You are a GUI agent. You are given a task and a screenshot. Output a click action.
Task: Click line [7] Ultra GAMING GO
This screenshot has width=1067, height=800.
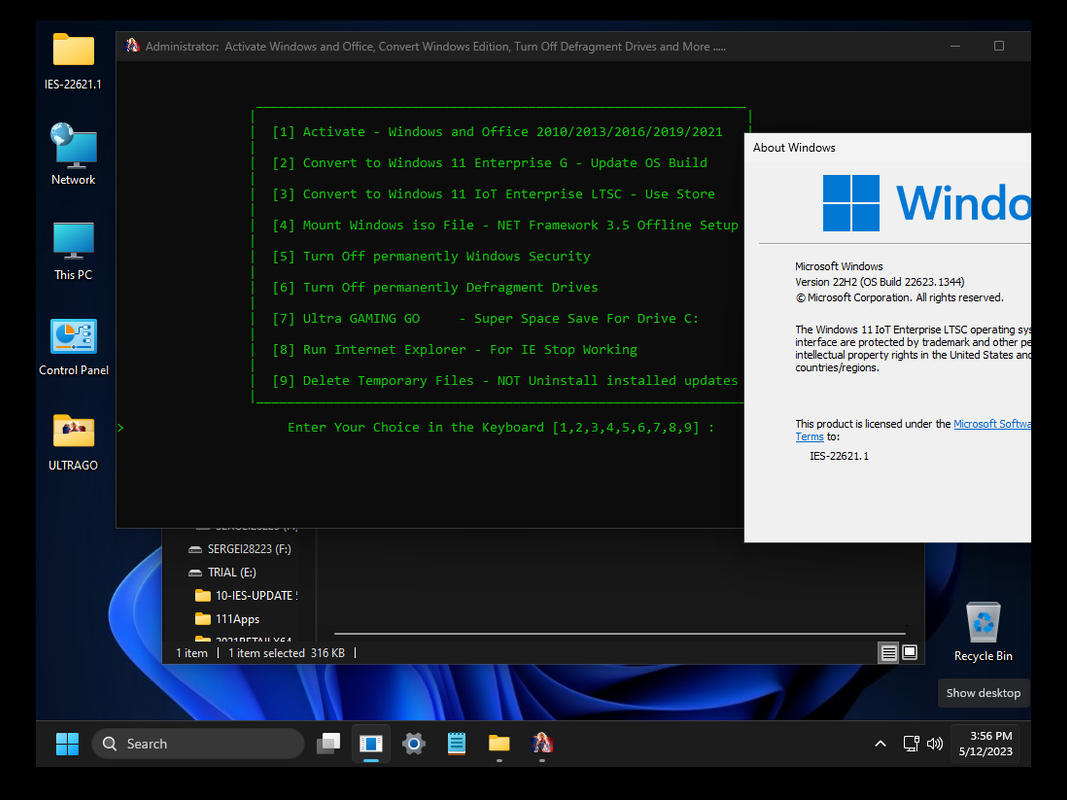(485, 319)
